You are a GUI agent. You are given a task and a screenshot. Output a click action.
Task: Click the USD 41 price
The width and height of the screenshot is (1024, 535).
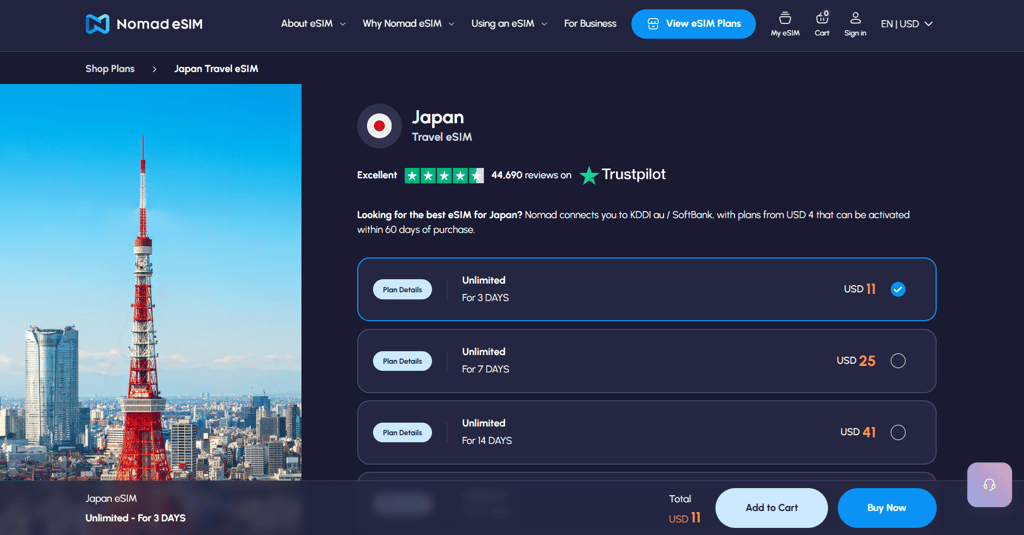[x=858, y=432]
